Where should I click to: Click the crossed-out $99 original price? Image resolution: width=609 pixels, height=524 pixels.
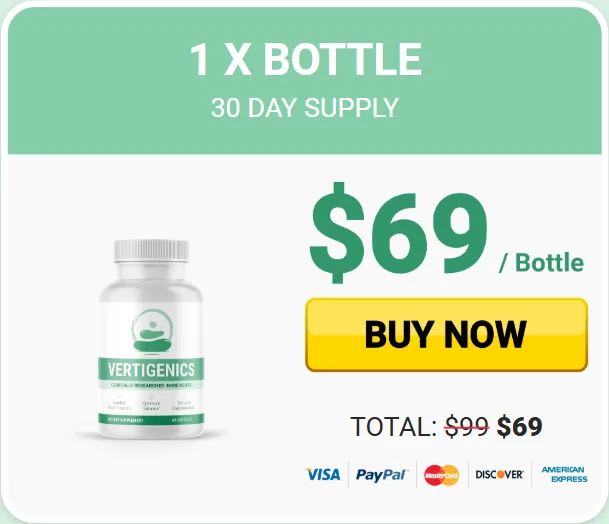tap(466, 426)
